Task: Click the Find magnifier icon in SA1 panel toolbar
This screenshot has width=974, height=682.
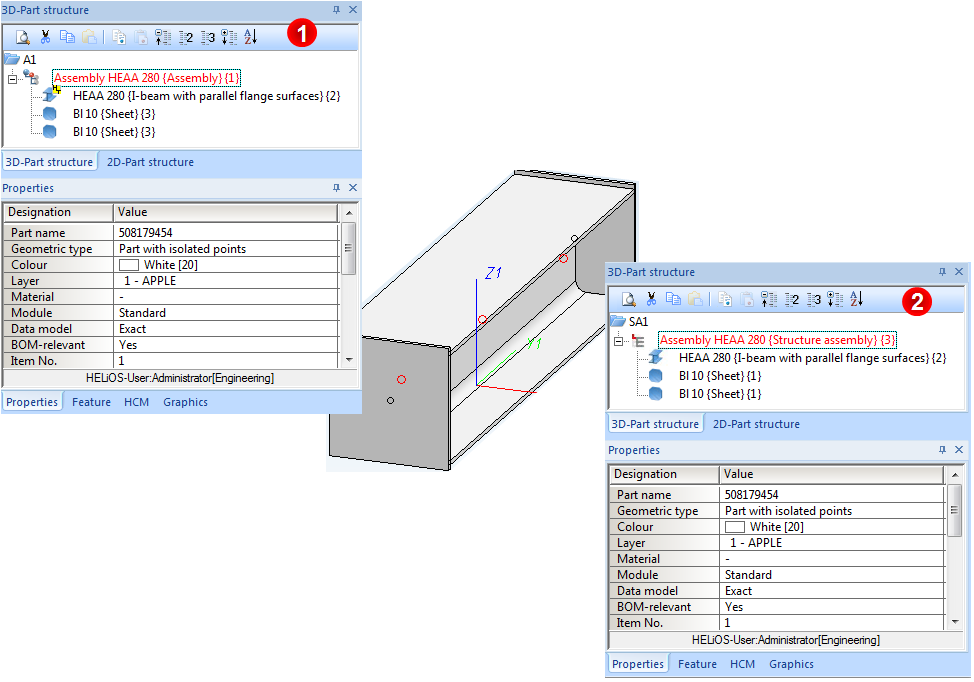Action: (x=629, y=299)
